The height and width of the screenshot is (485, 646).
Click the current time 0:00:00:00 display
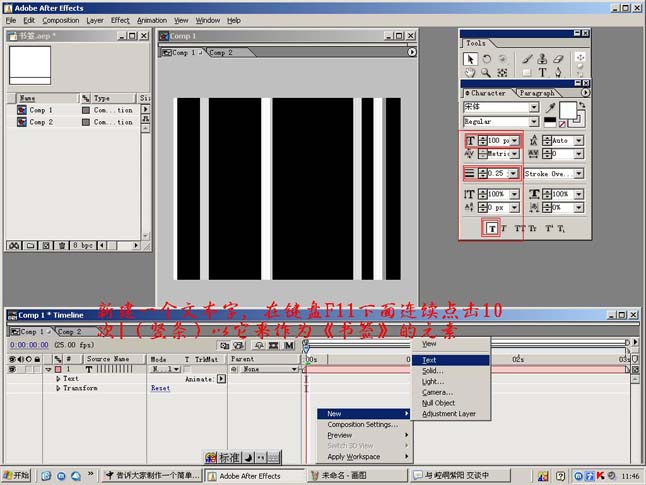pyautogui.click(x=29, y=345)
